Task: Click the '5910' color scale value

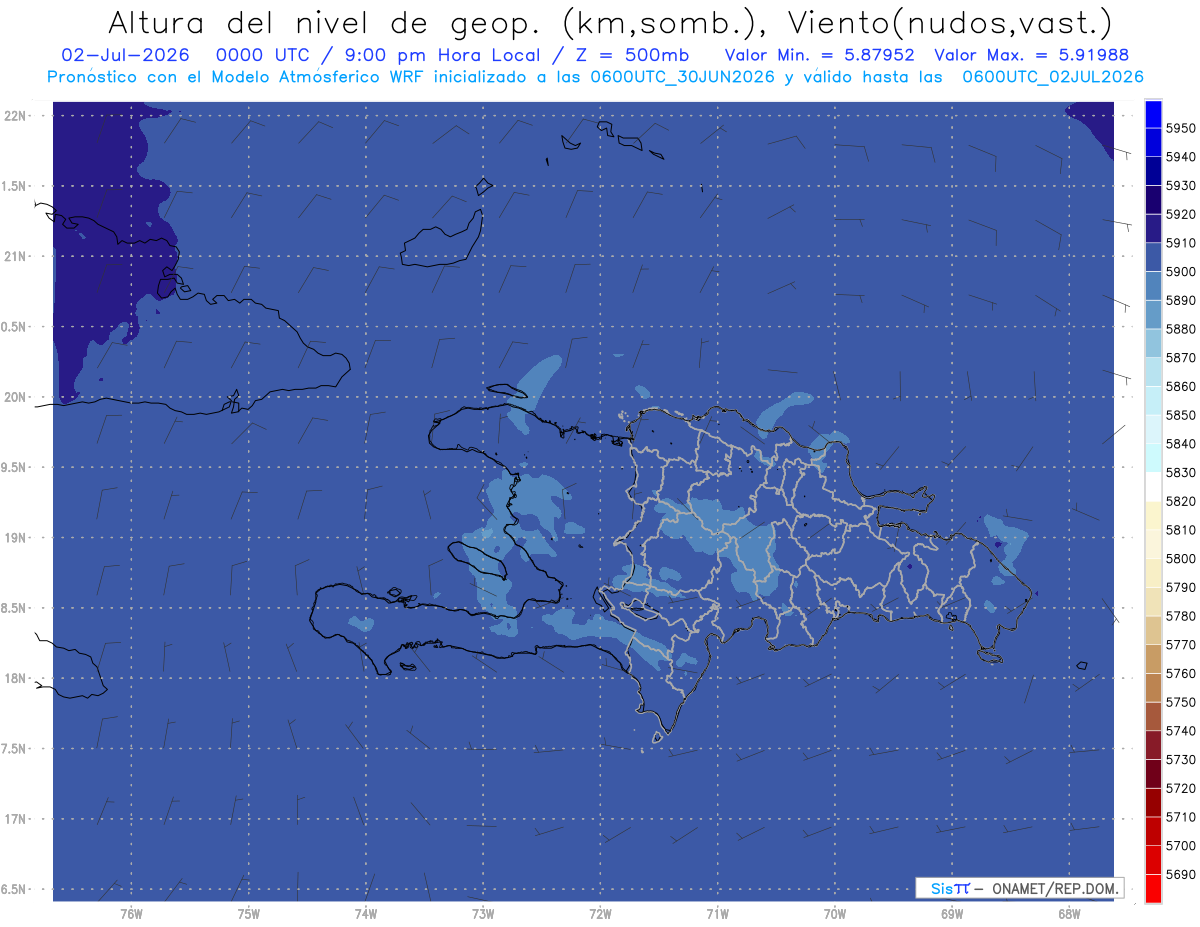Action: (x=1181, y=243)
